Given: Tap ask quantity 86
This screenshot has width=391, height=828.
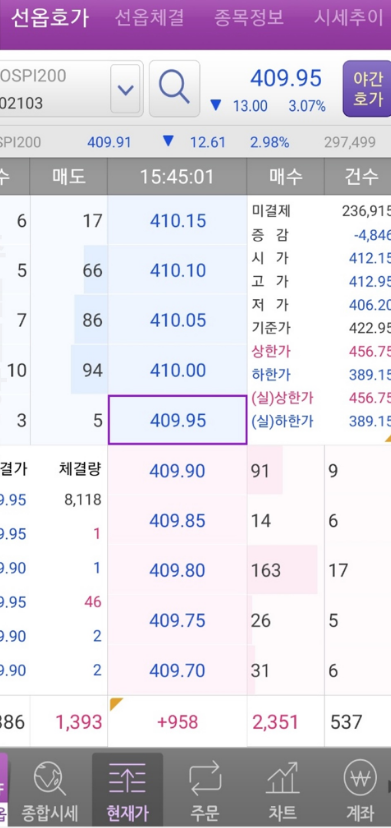Looking at the screenshot, I should coord(92,320).
